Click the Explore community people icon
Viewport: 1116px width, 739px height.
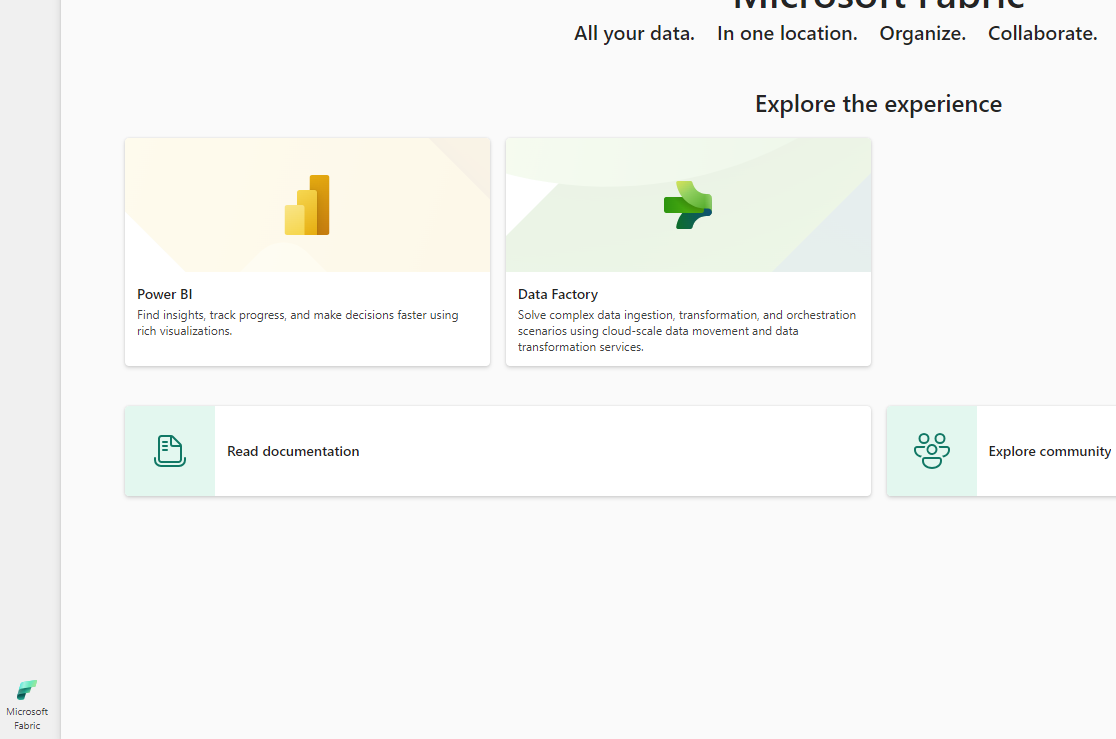[x=932, y=451]
